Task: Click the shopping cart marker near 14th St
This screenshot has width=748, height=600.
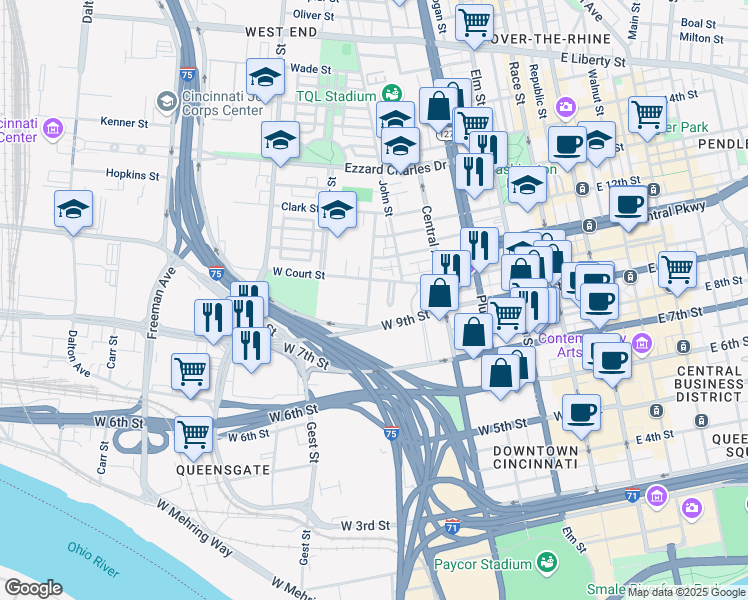Action: [647, 116]
